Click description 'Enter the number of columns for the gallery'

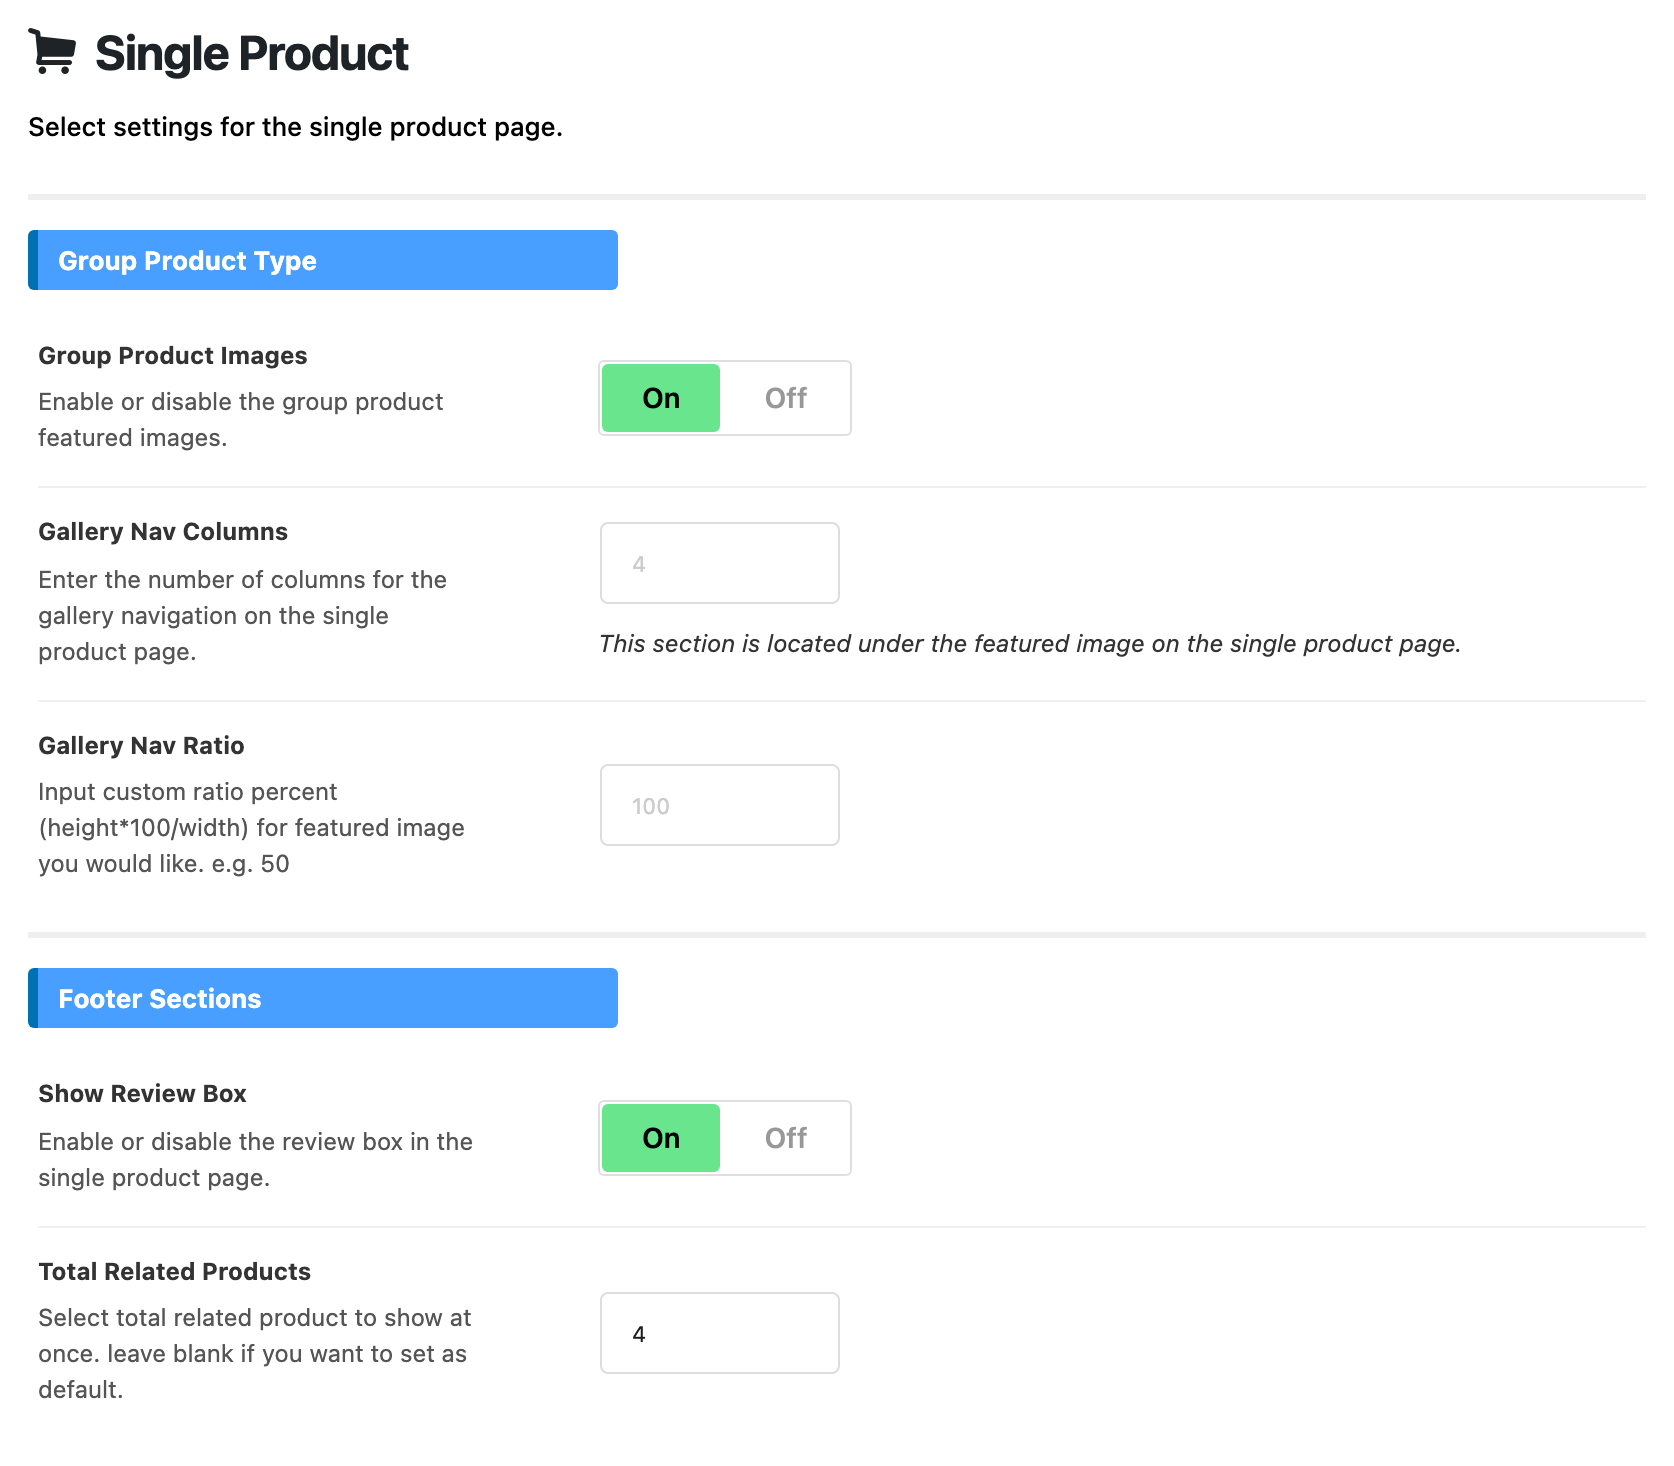[x=243, y=616]
